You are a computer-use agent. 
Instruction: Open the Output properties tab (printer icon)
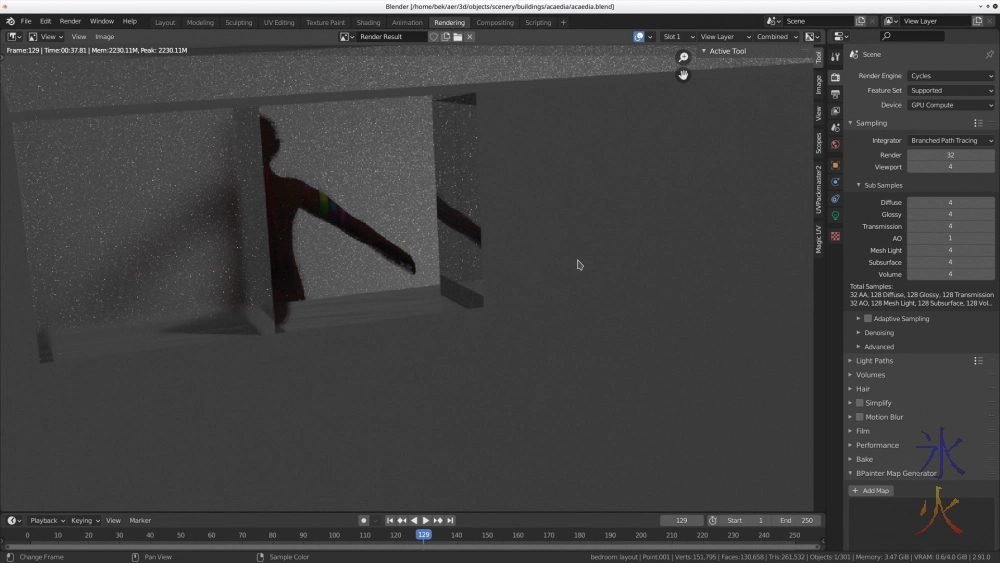[x=835, y=94]
